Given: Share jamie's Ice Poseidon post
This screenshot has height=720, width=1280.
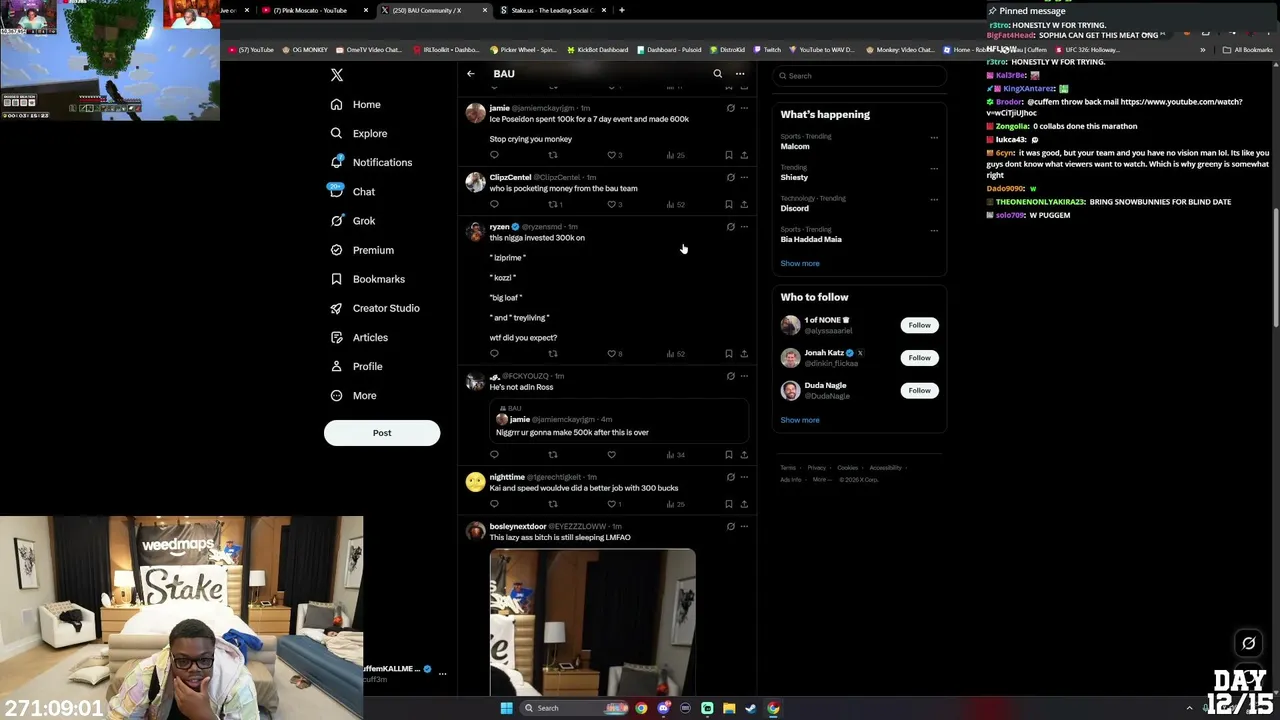Looking at the screenshot, I should click(744, 155).
